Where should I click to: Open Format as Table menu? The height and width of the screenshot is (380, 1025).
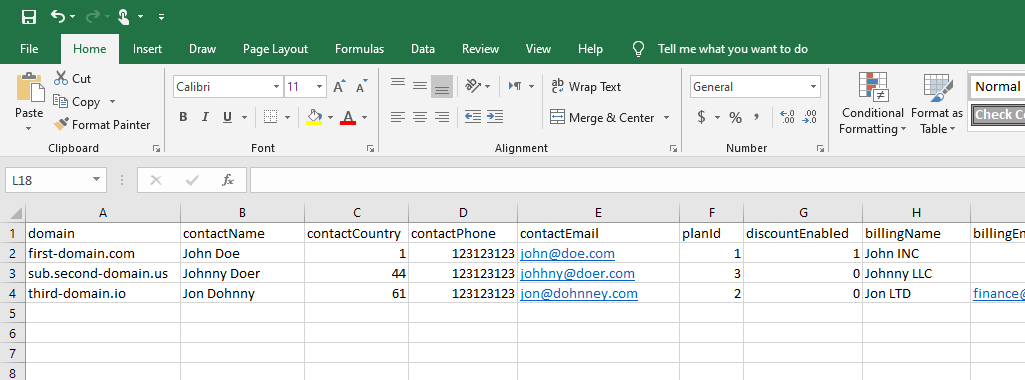pos(938,104)
